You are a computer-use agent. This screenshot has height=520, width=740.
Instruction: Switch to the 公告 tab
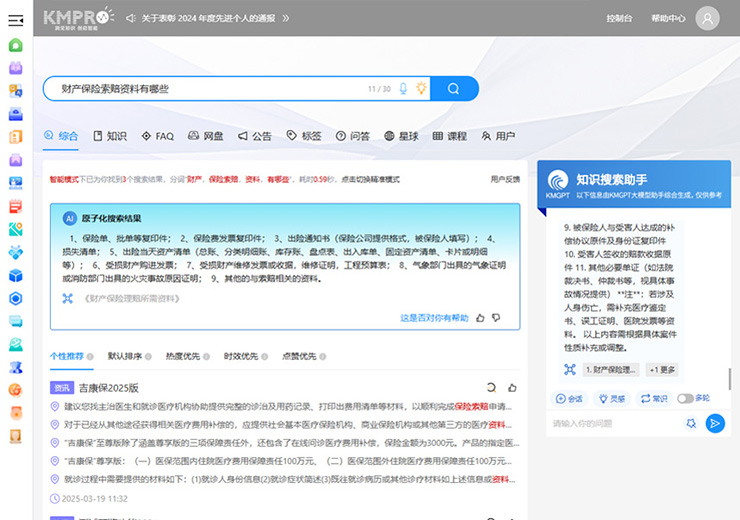point(255,136)
